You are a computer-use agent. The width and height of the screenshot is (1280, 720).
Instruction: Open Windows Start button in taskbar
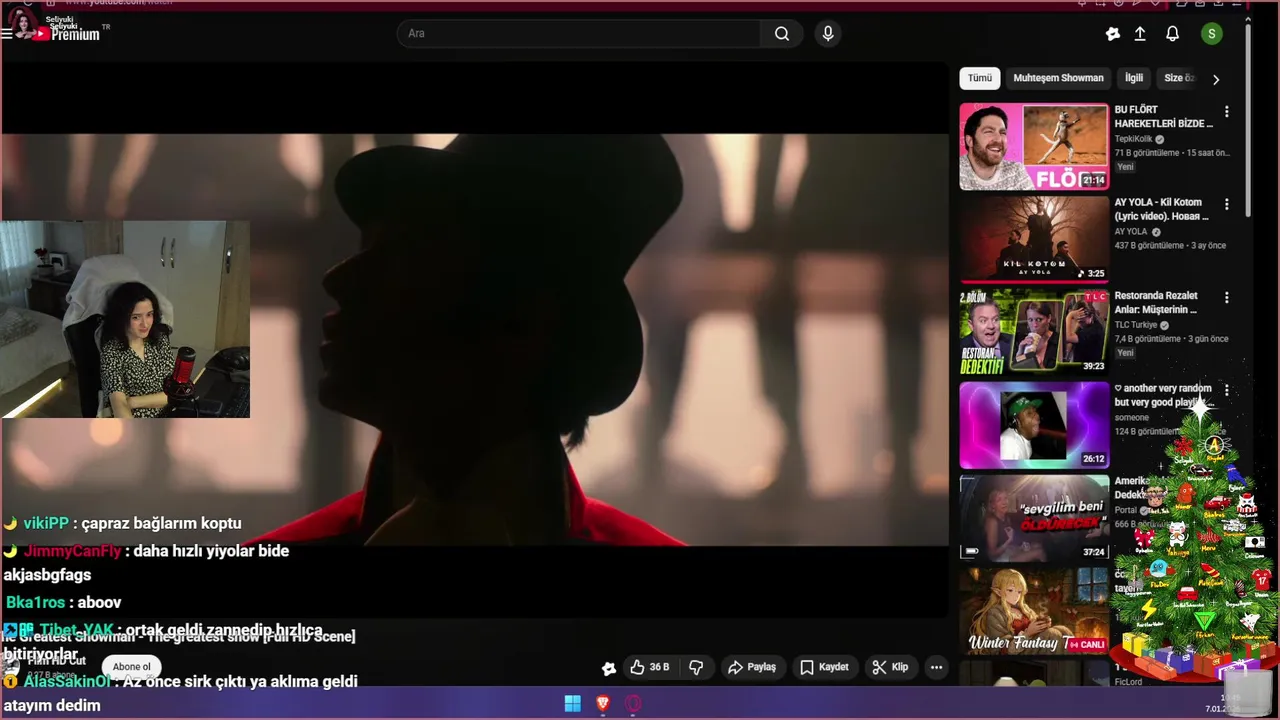point(572,703)
